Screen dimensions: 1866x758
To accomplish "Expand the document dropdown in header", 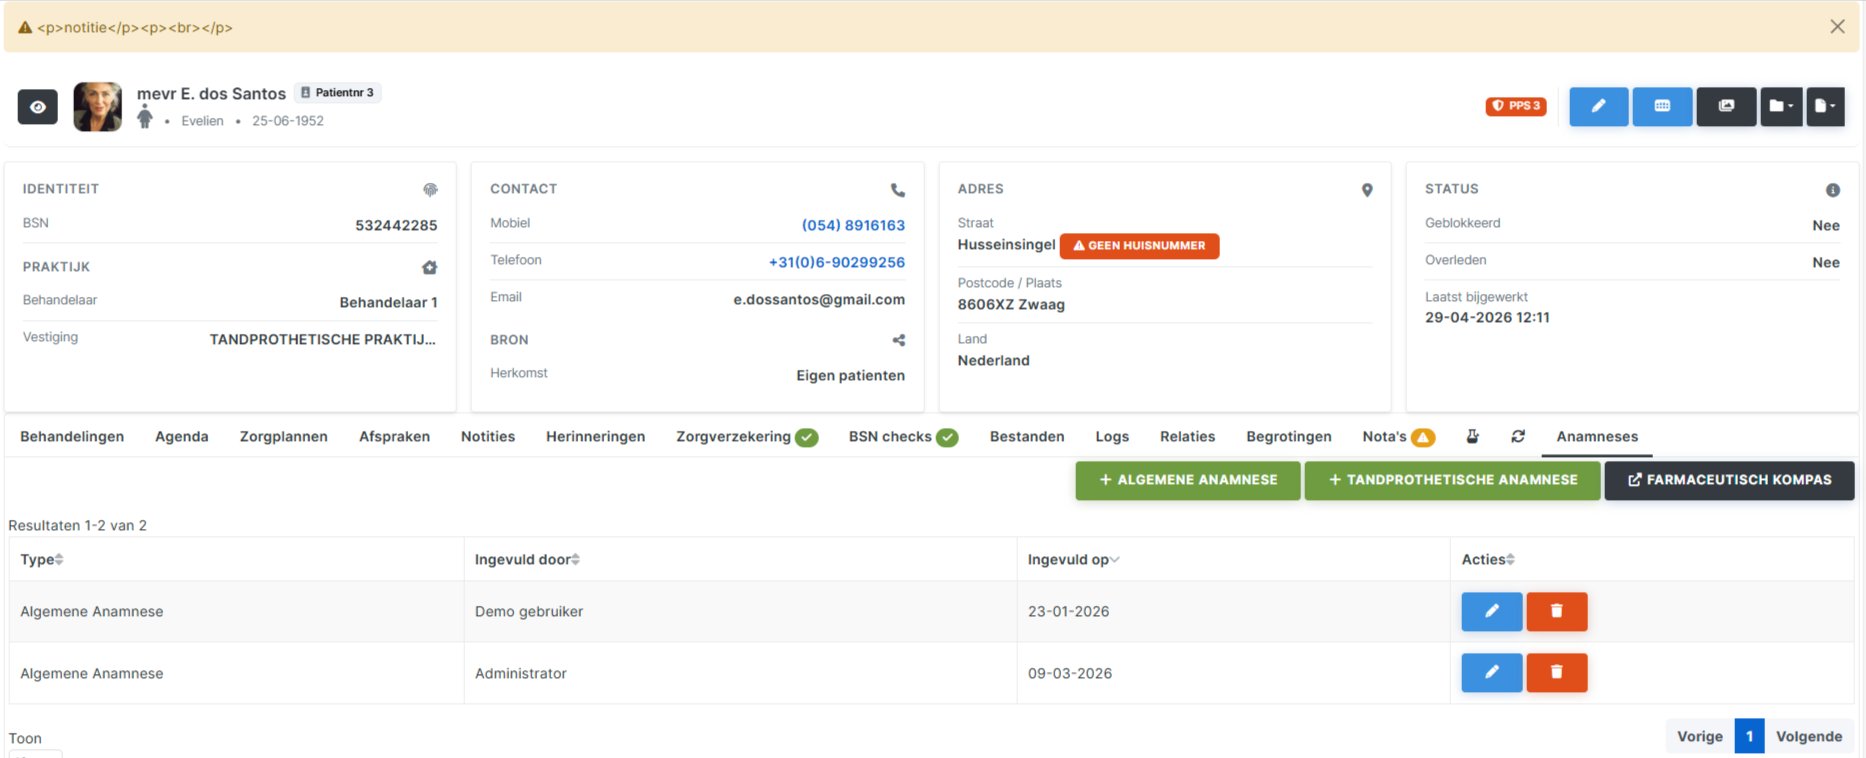I will click(1825, 106).
